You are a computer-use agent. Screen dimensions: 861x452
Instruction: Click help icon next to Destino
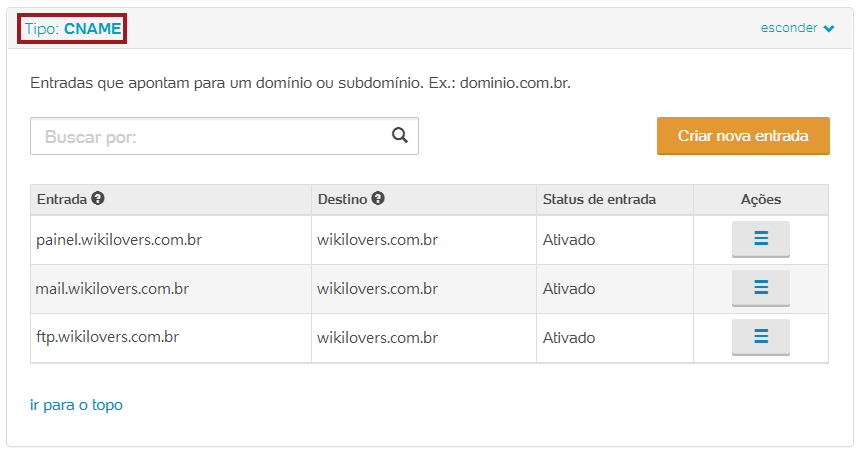(x=378, y=199)
